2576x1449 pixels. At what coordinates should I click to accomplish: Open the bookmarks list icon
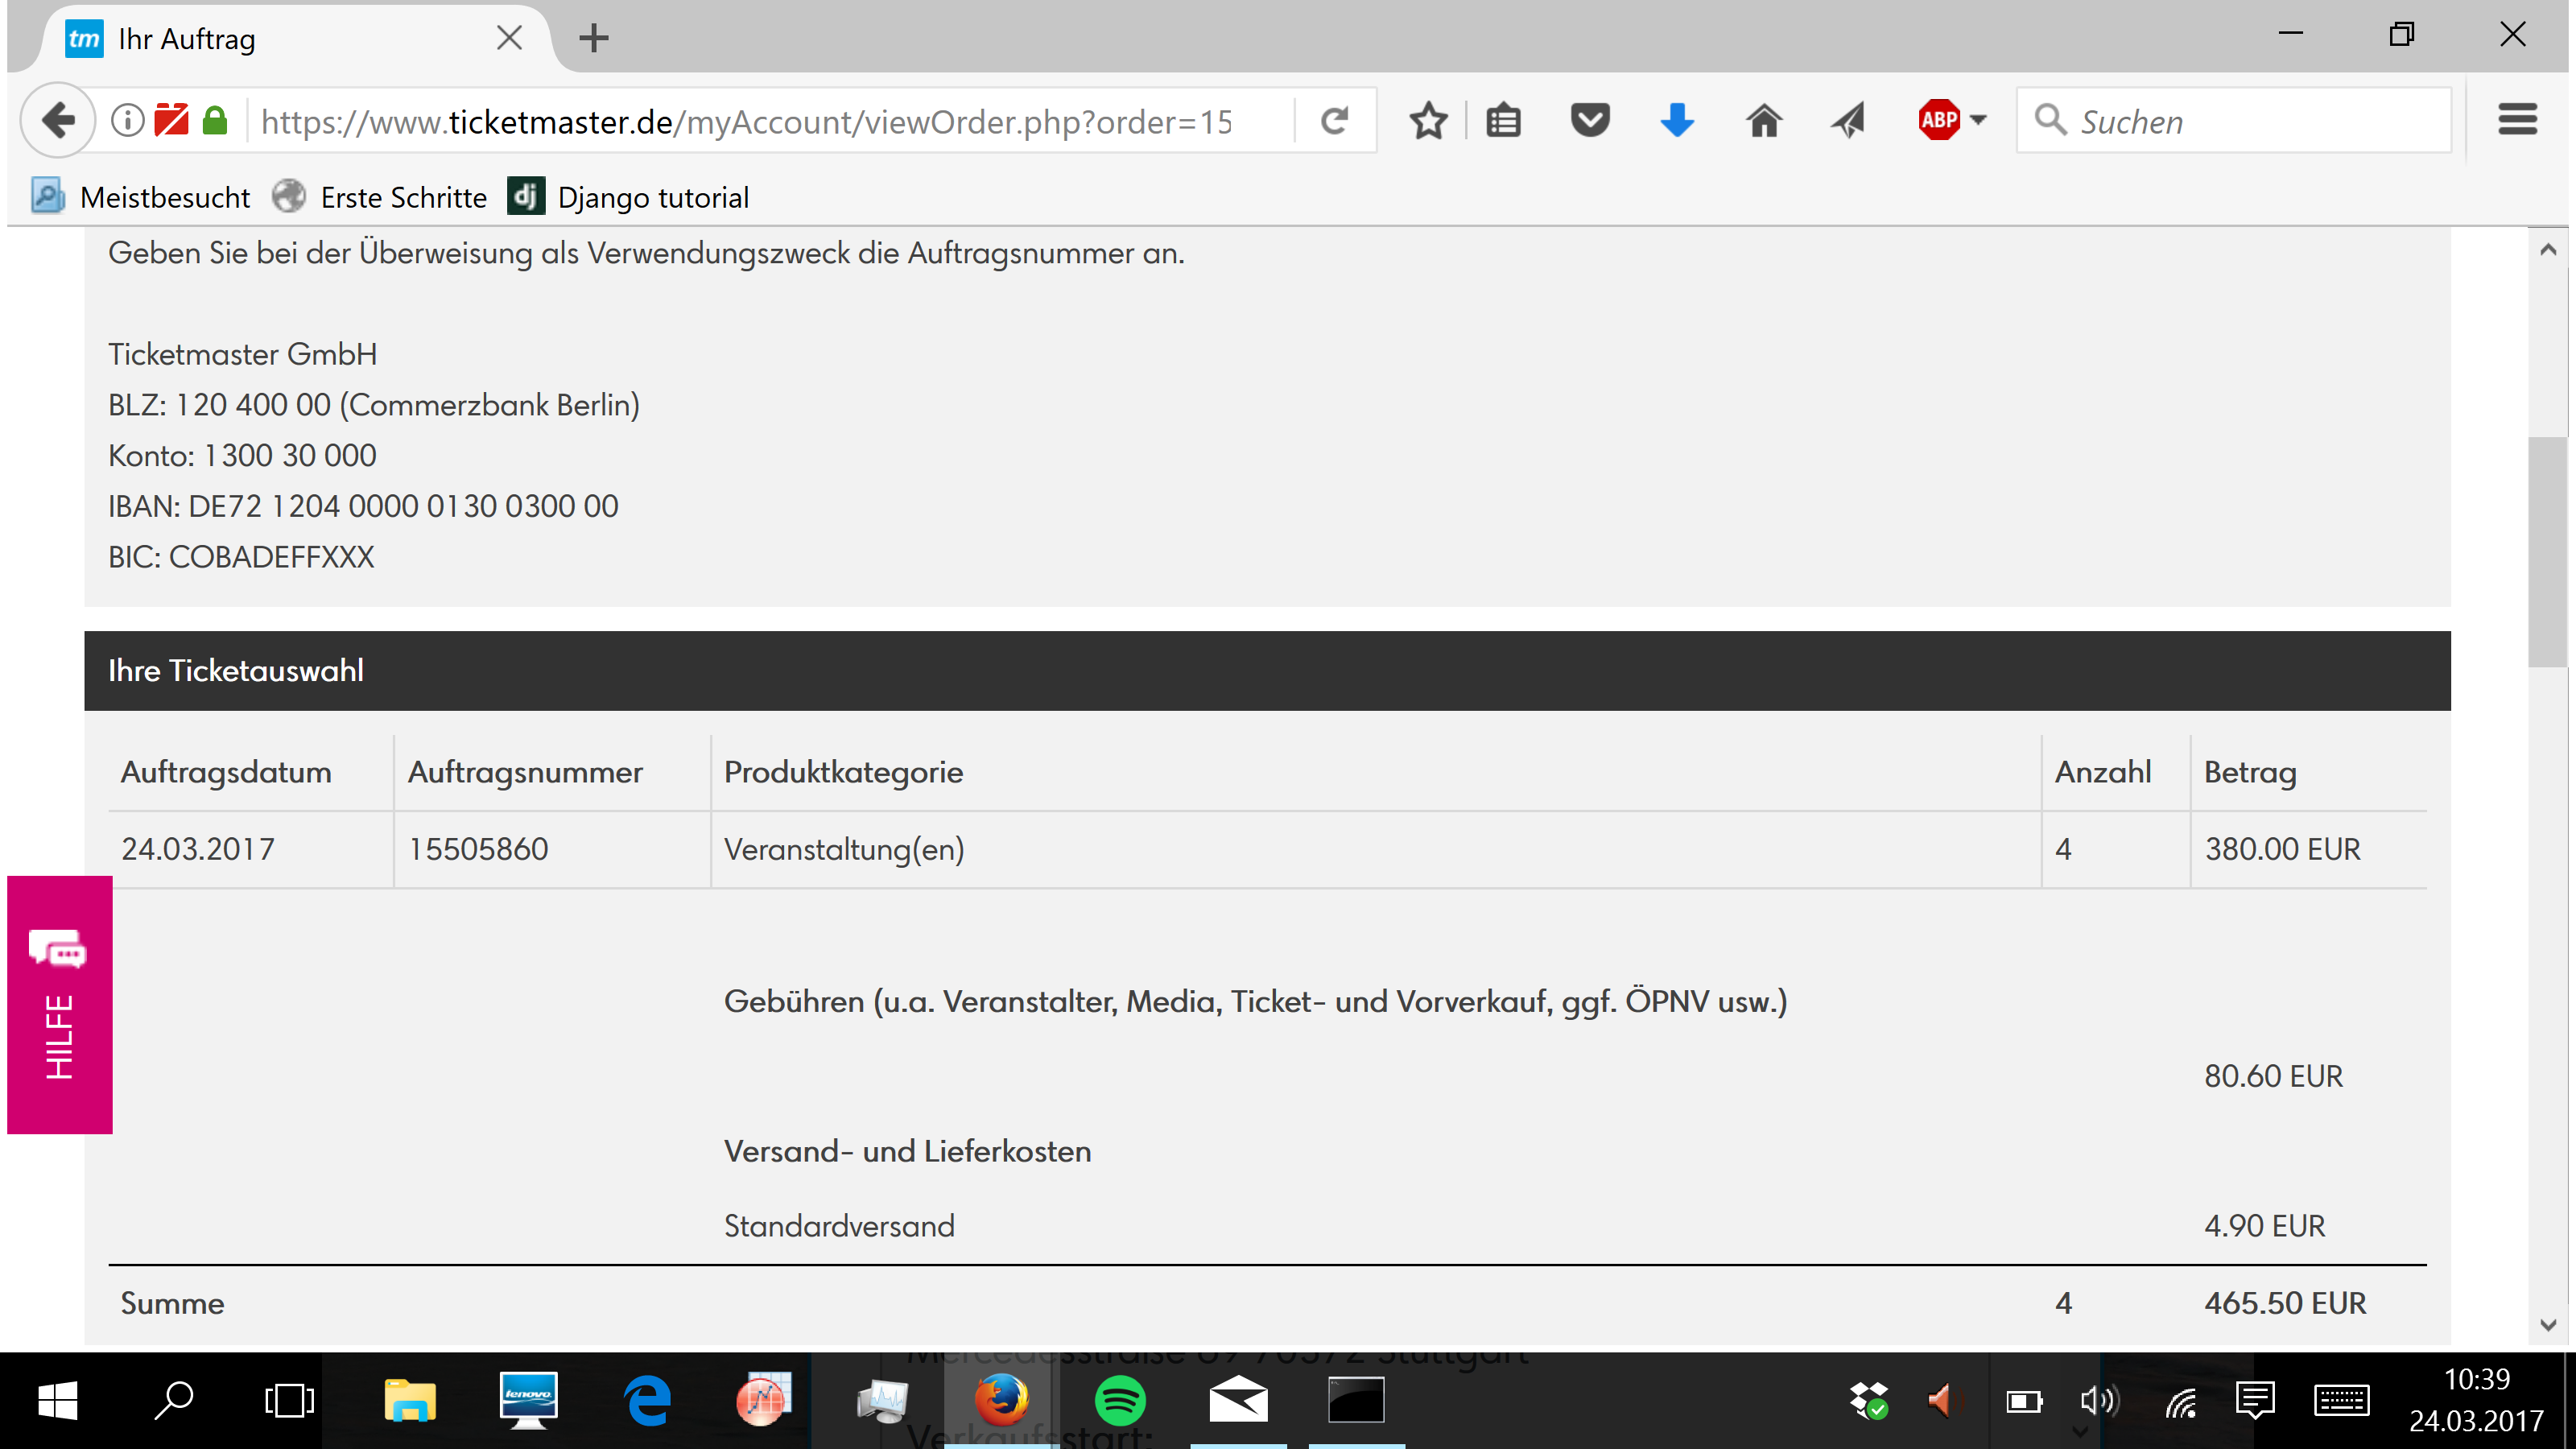pos(1503,121)
